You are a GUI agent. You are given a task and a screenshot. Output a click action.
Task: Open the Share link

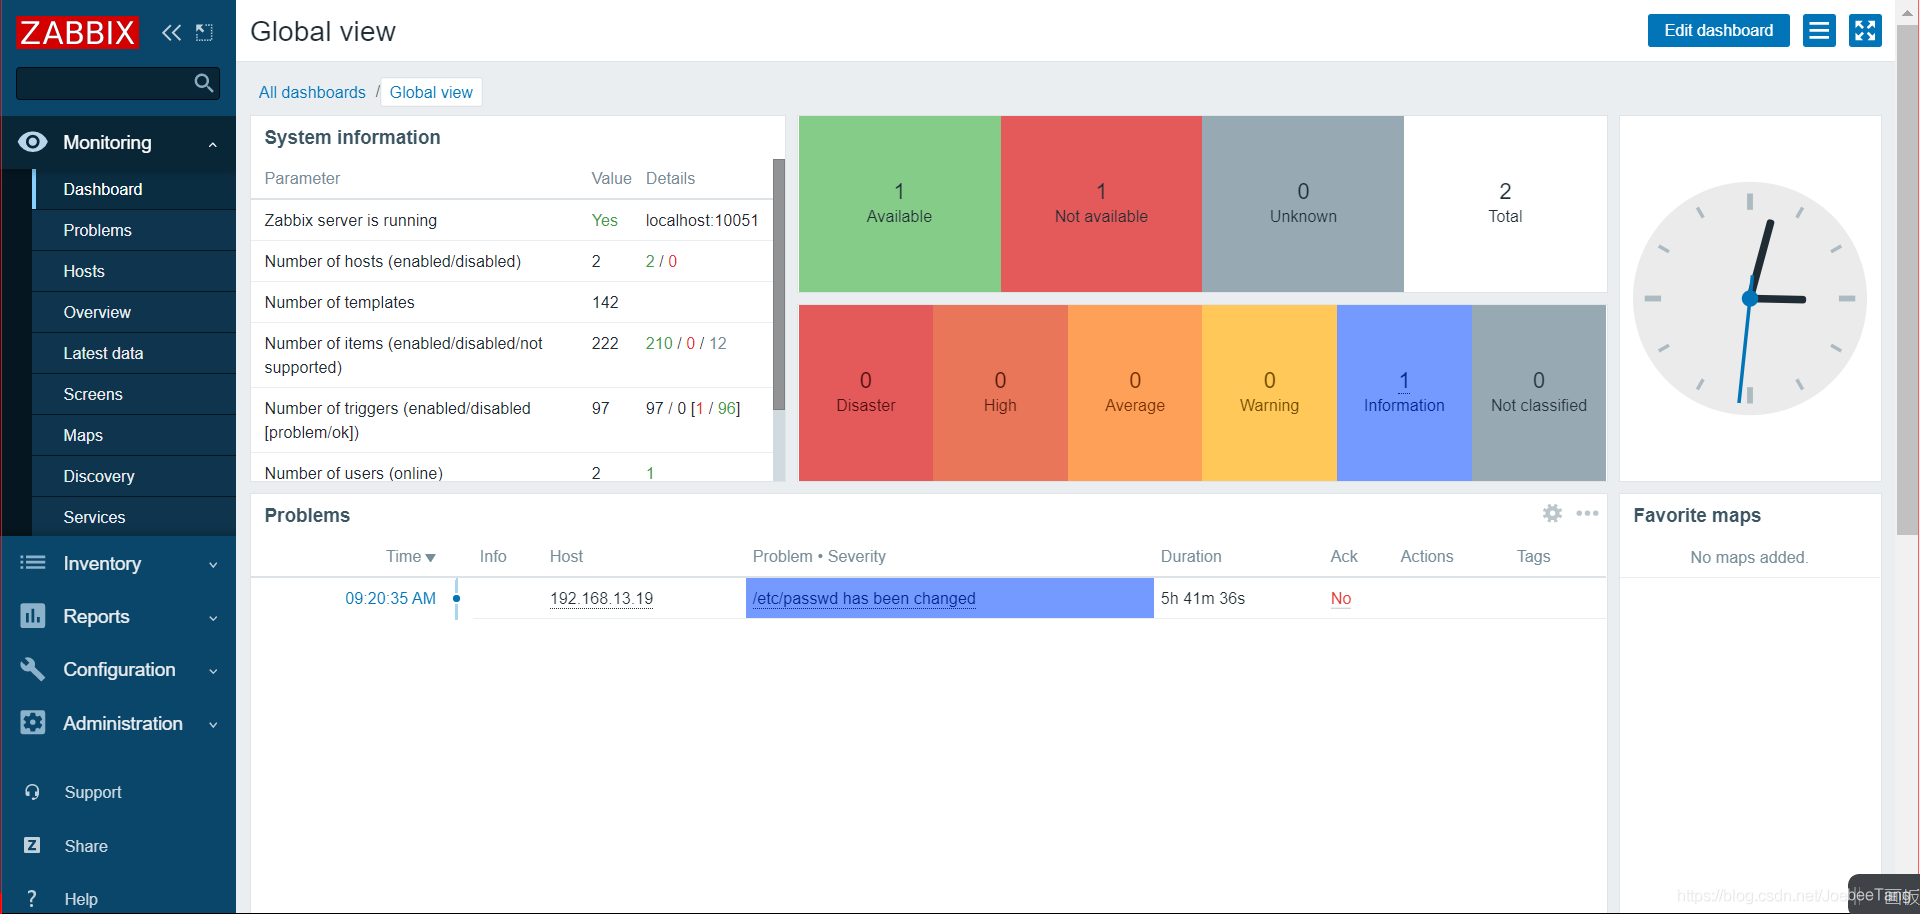point(86,846)
